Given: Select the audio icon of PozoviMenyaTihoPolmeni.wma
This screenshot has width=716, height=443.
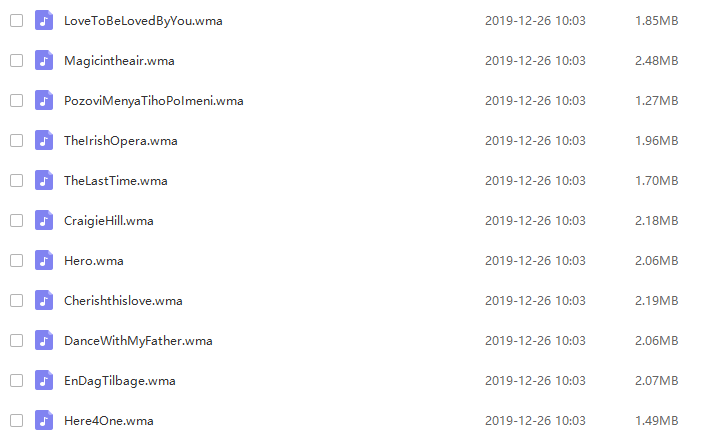Looking at the screenshot, I should 44,100.
